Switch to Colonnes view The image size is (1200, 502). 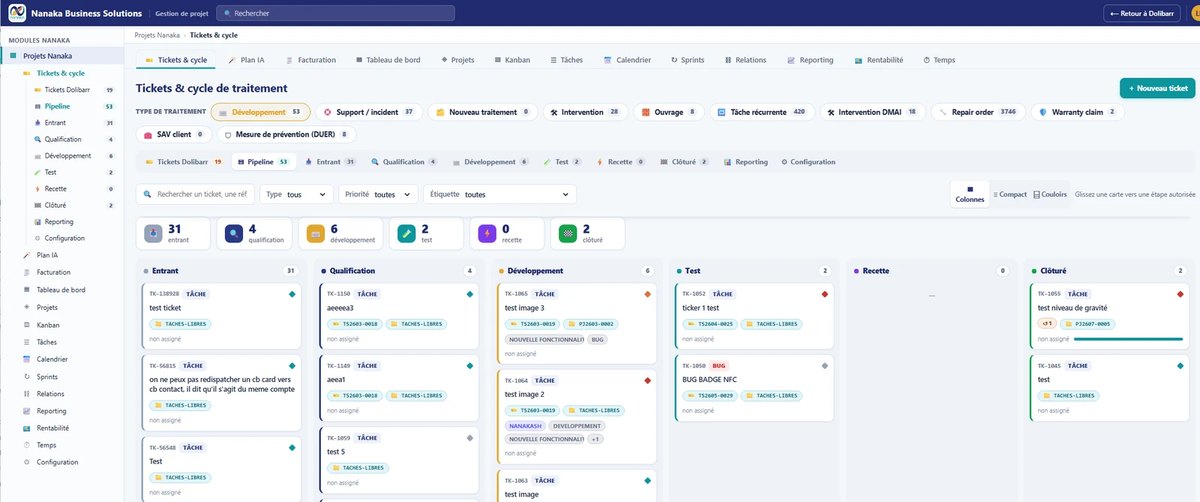pos(970,194)
